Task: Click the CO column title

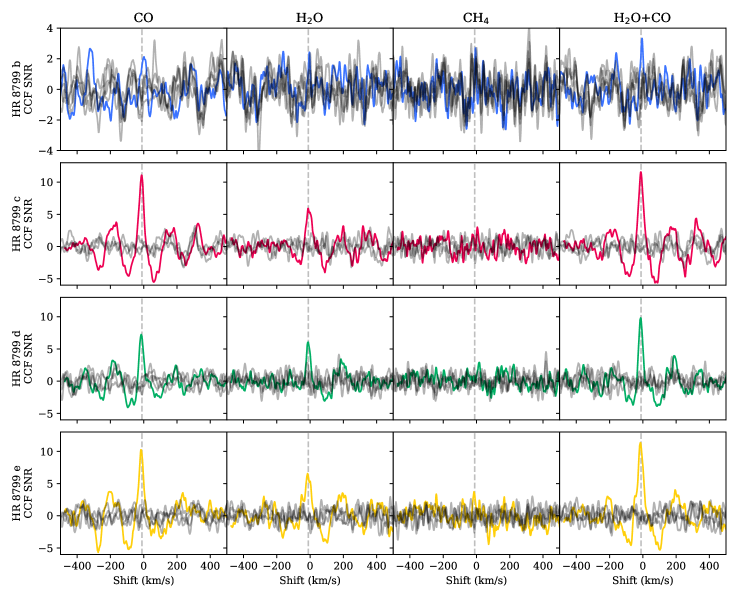Action: (x=143, y=18)
